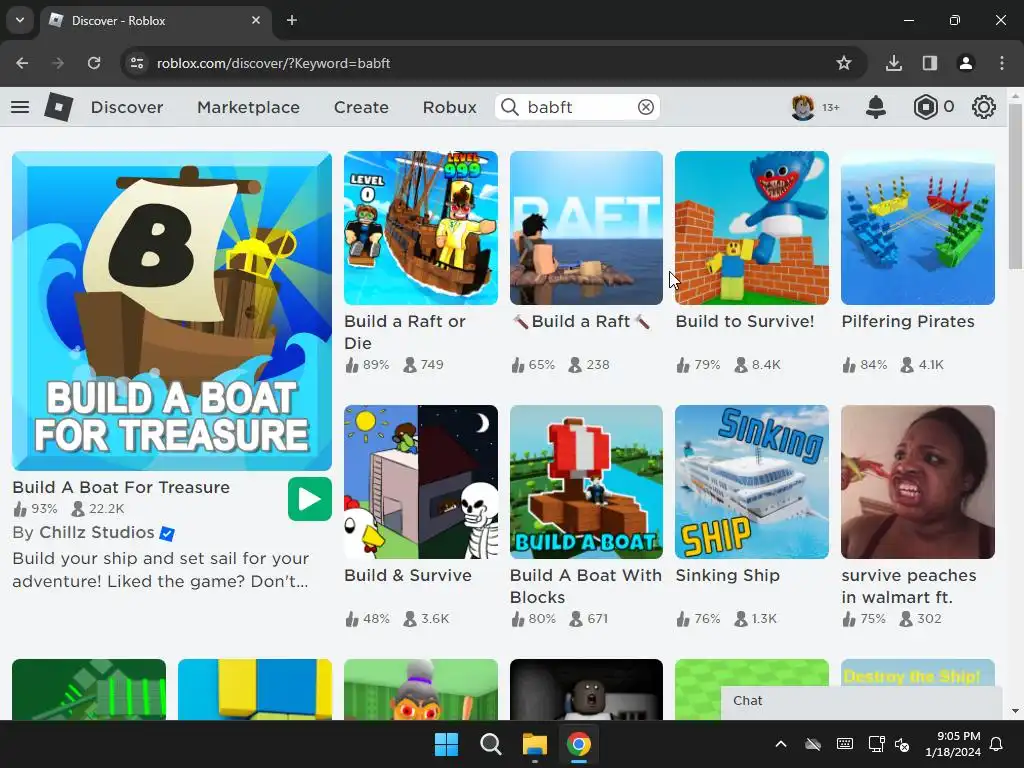Open the tab search dropdown

tap(20, 20)
